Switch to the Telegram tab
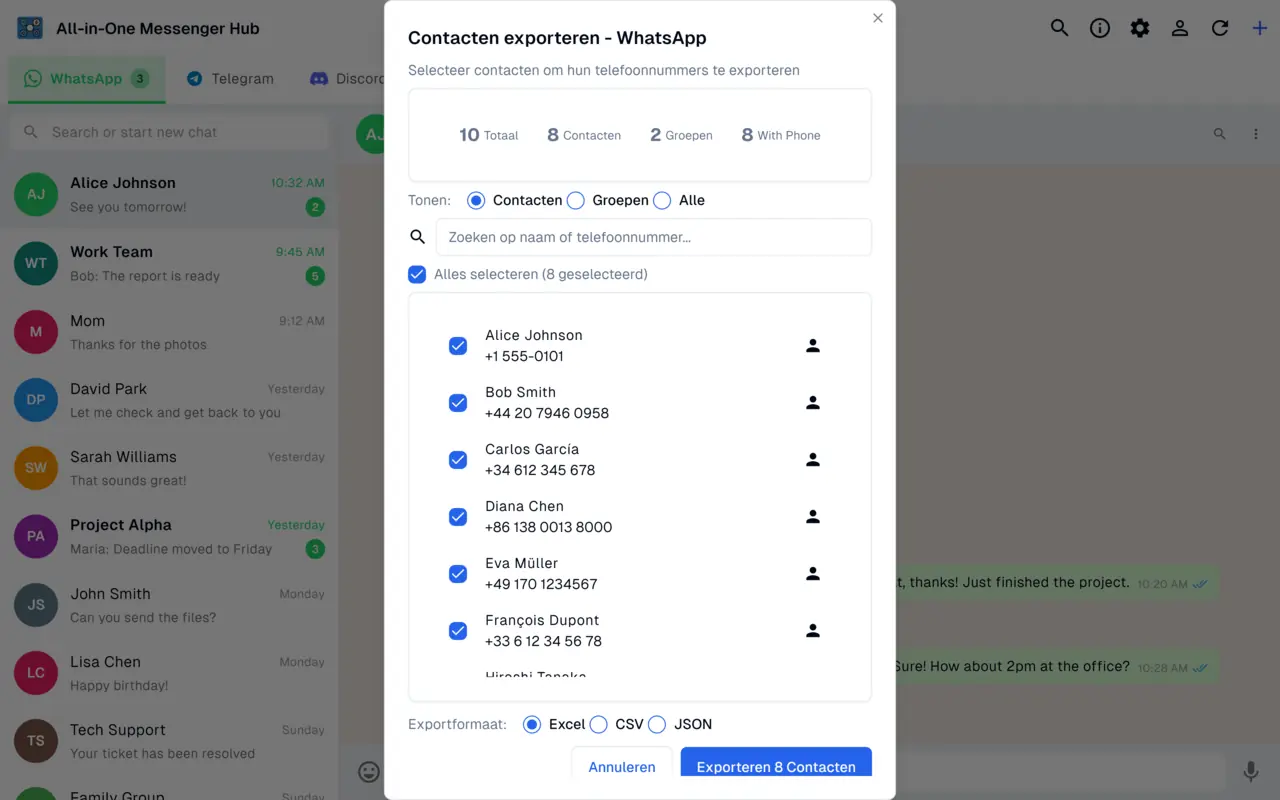 pyautogui.click(x=230, y=79)
